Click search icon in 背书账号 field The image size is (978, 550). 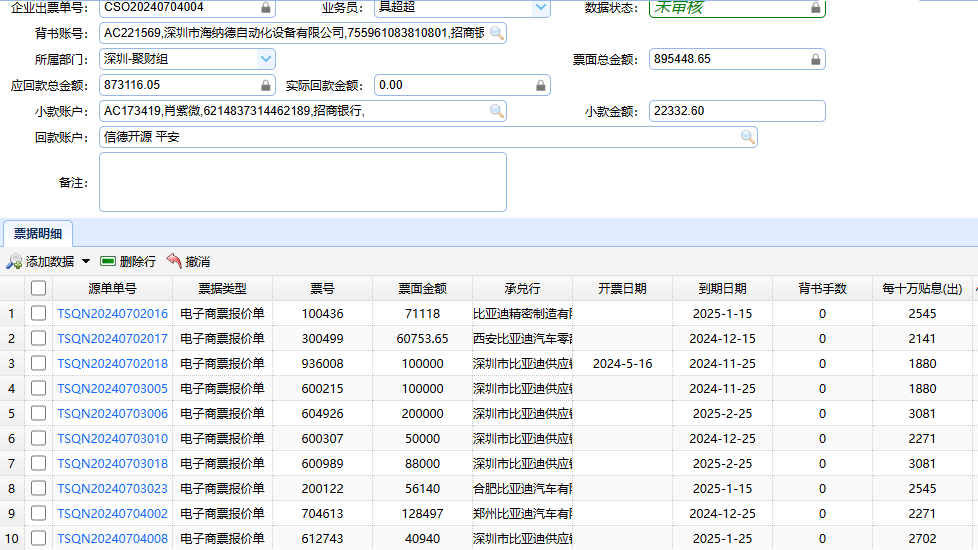(496, 34)
